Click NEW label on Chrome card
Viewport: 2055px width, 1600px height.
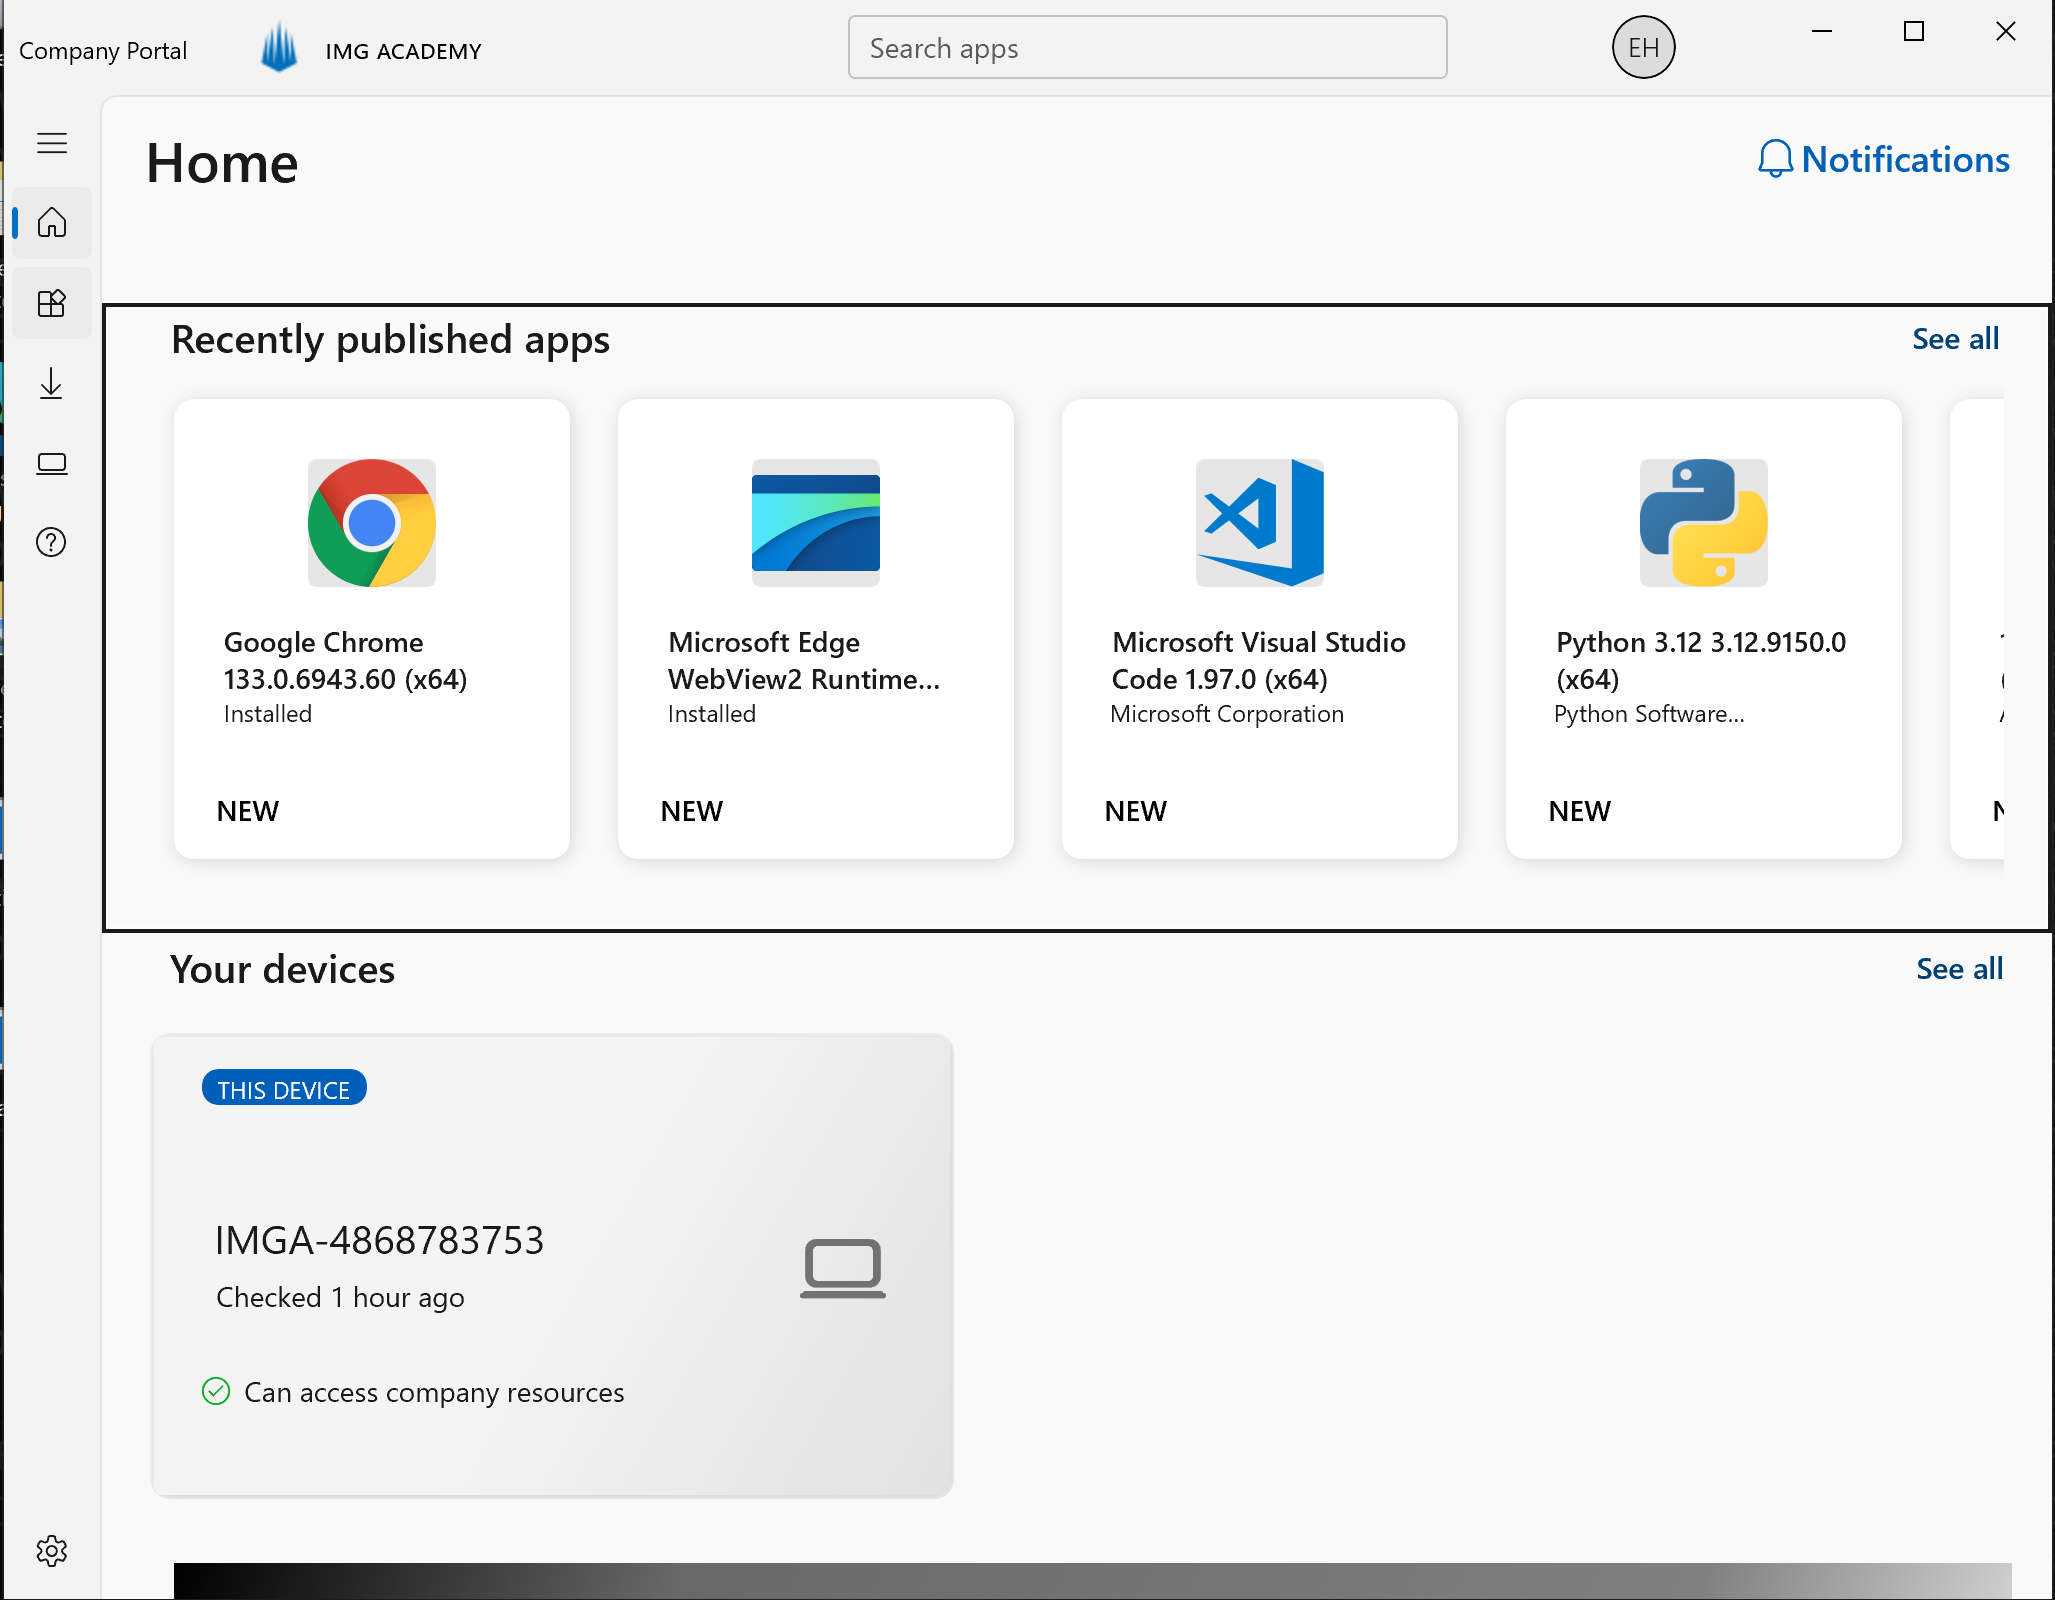(248, 811)
